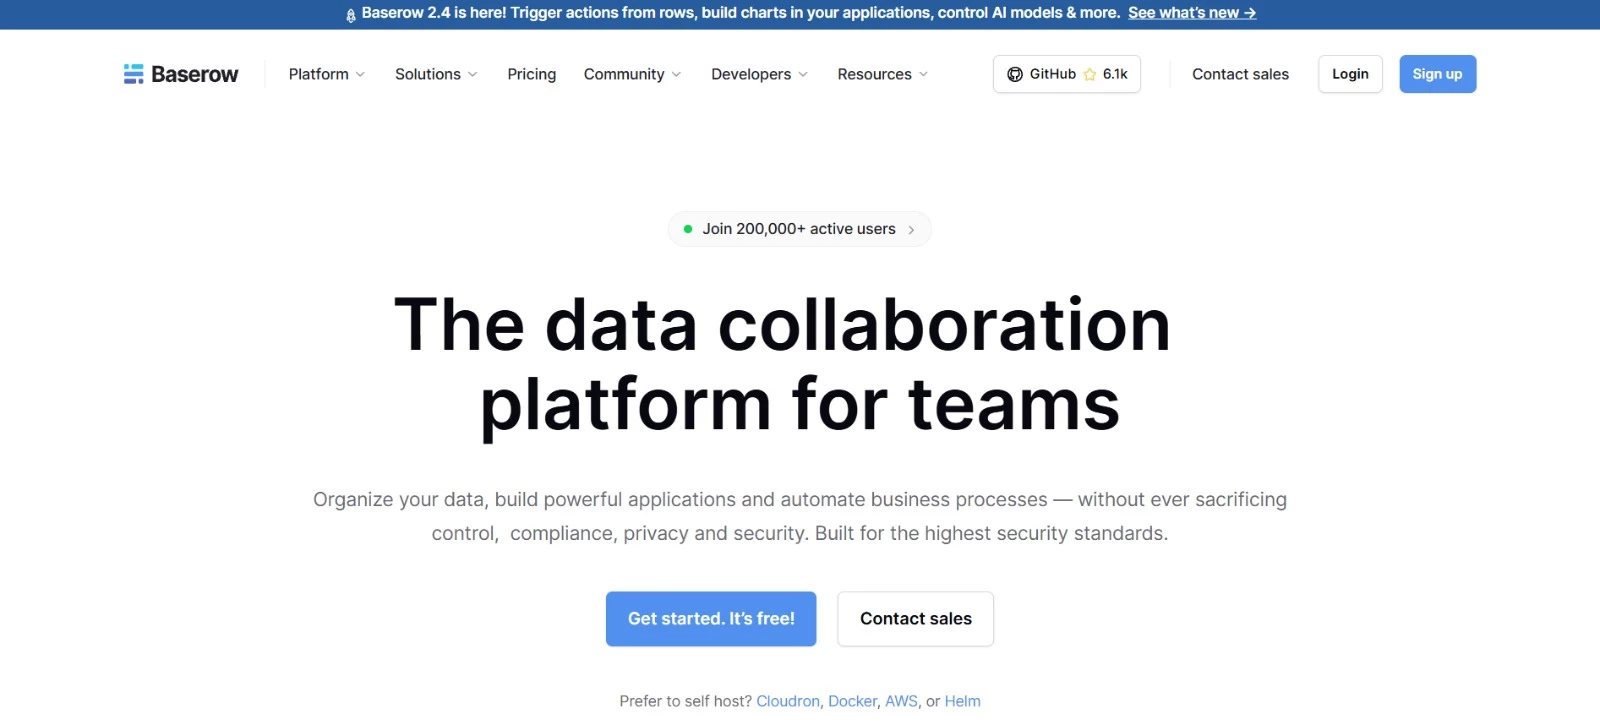
Task: Open the Platform navigation menu
Action: click(x=327, y=74)
